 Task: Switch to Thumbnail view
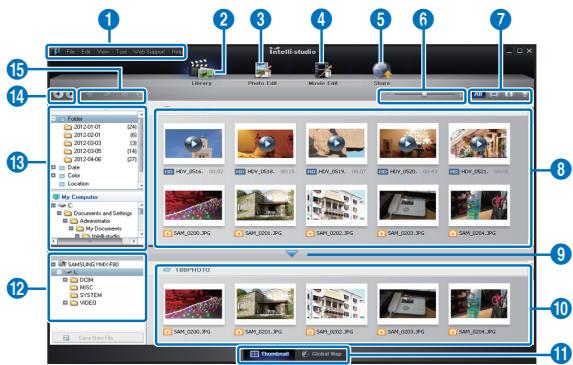tap(269, 354)
